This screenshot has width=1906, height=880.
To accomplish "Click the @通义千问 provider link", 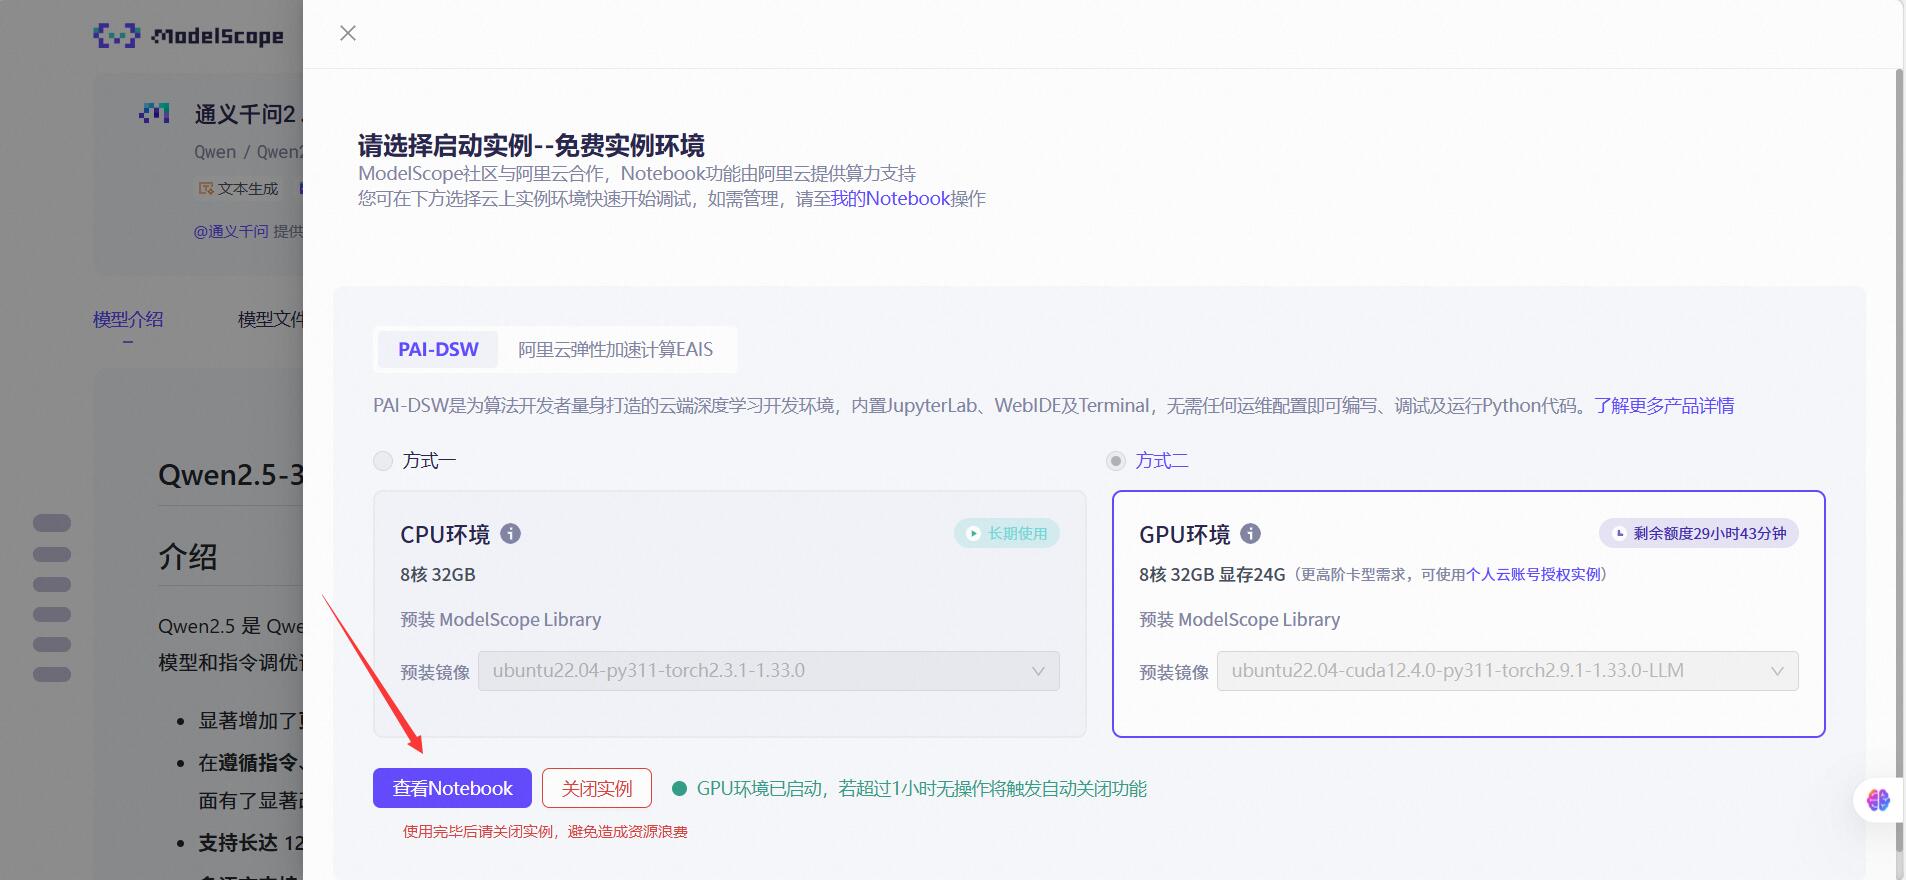I will (231, 231).
